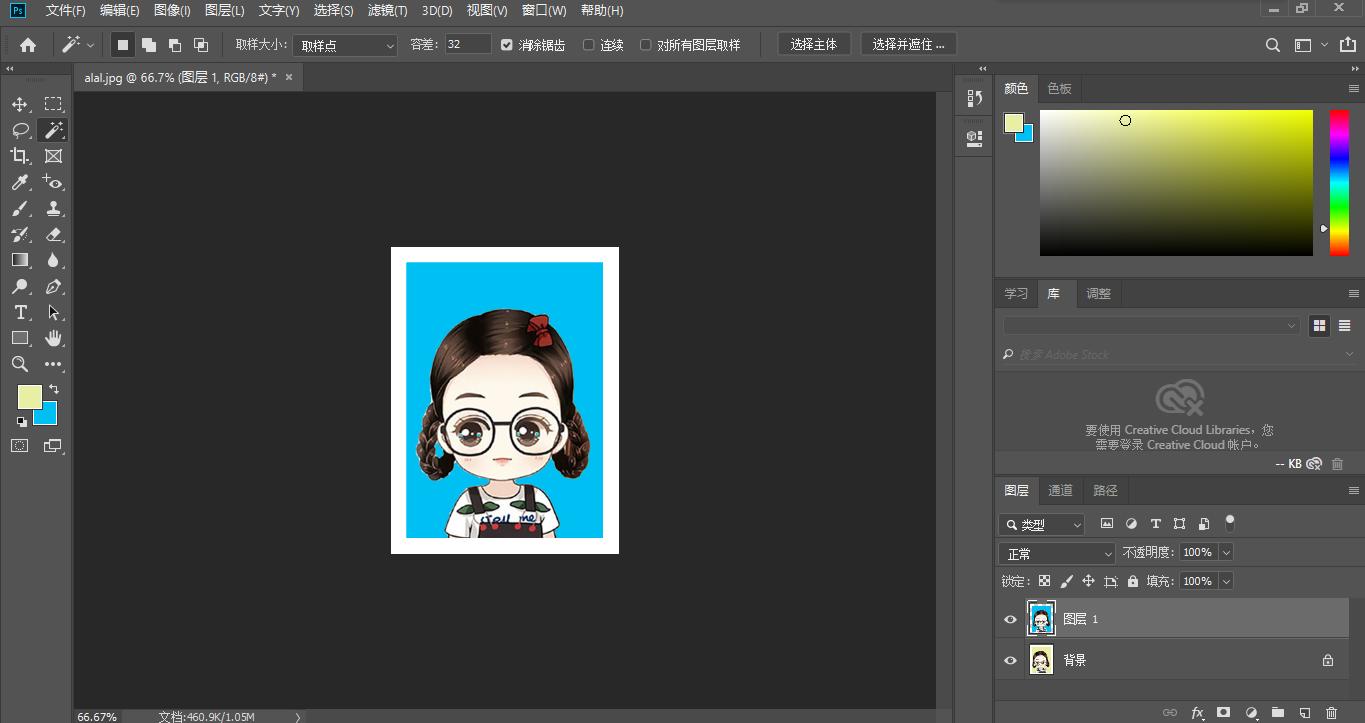
Task: Click the delete layer trash icon
Action: [x=1331, y=713]
